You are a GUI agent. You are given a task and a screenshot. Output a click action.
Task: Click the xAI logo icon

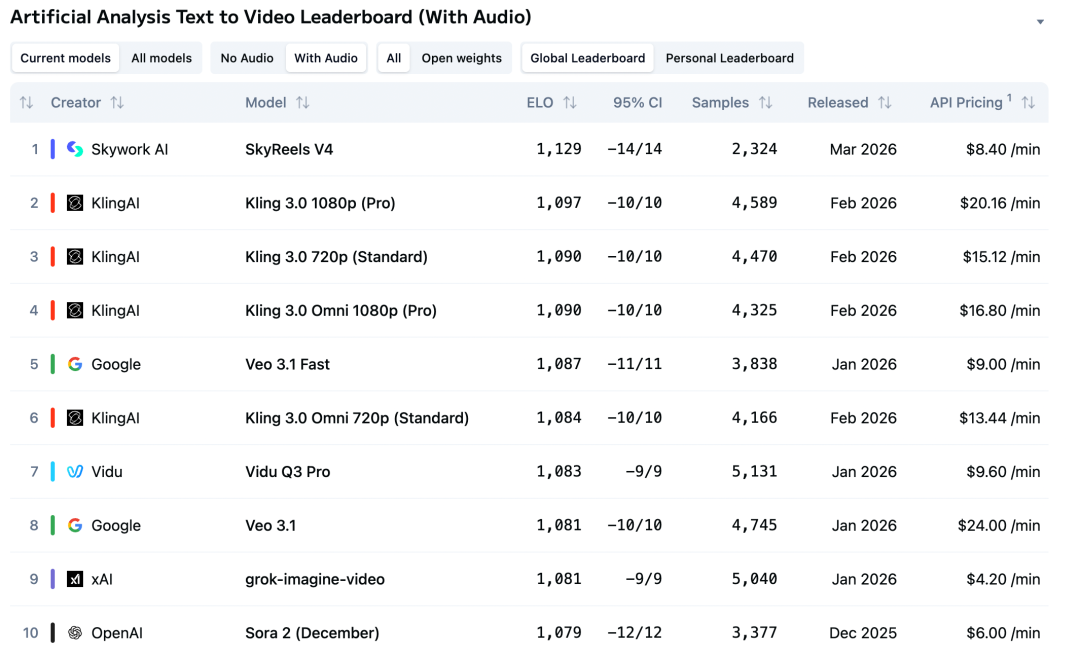(75, 579)
